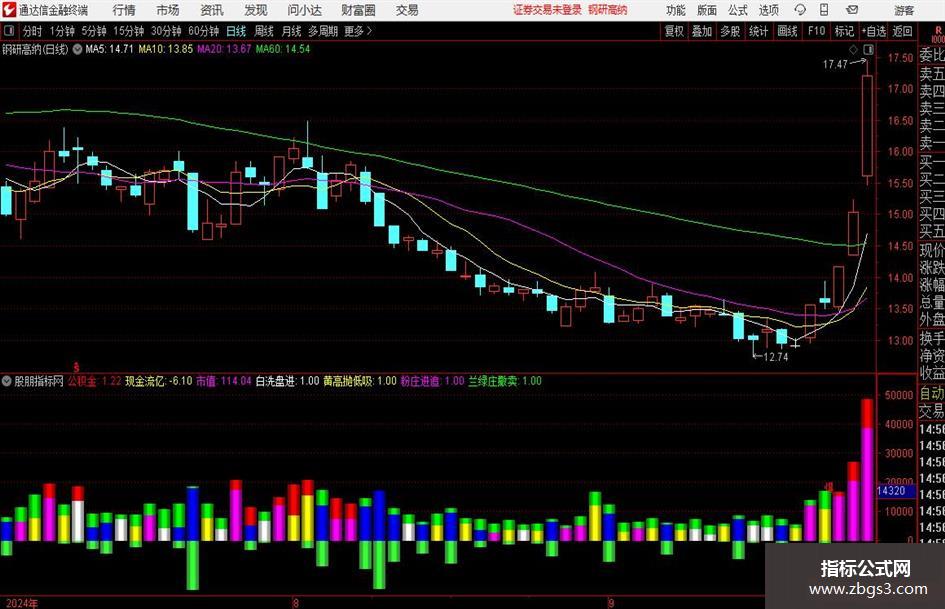Click the 白洗盘进: 1.00 indicator value
The image size is (945, 609).
287,381
